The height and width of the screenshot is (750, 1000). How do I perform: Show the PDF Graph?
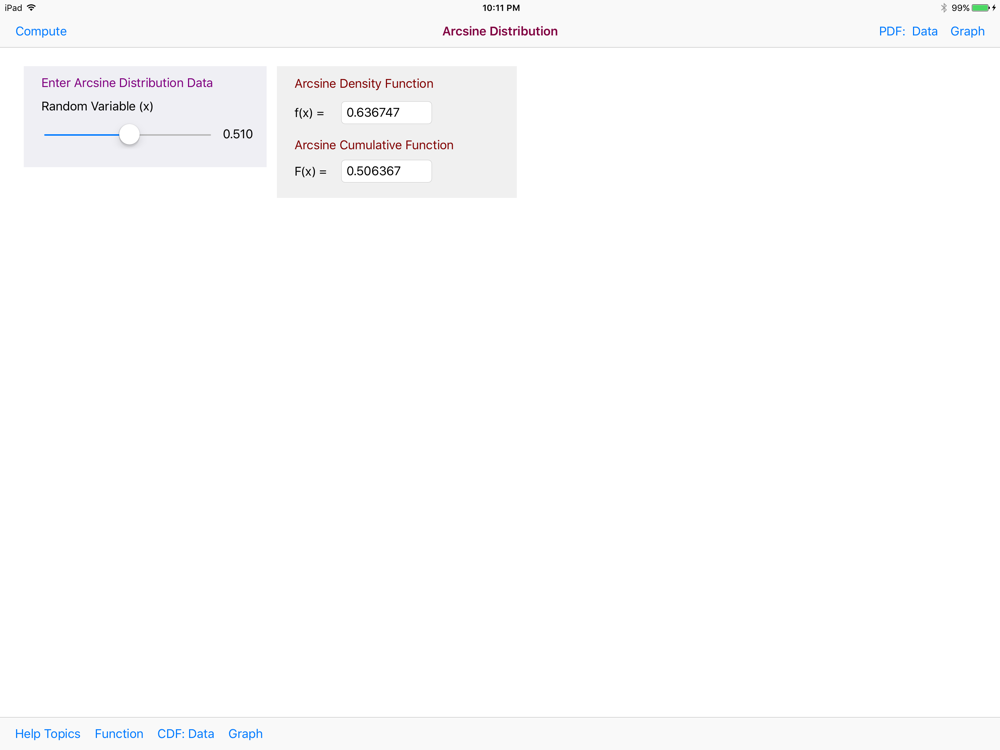967,31
